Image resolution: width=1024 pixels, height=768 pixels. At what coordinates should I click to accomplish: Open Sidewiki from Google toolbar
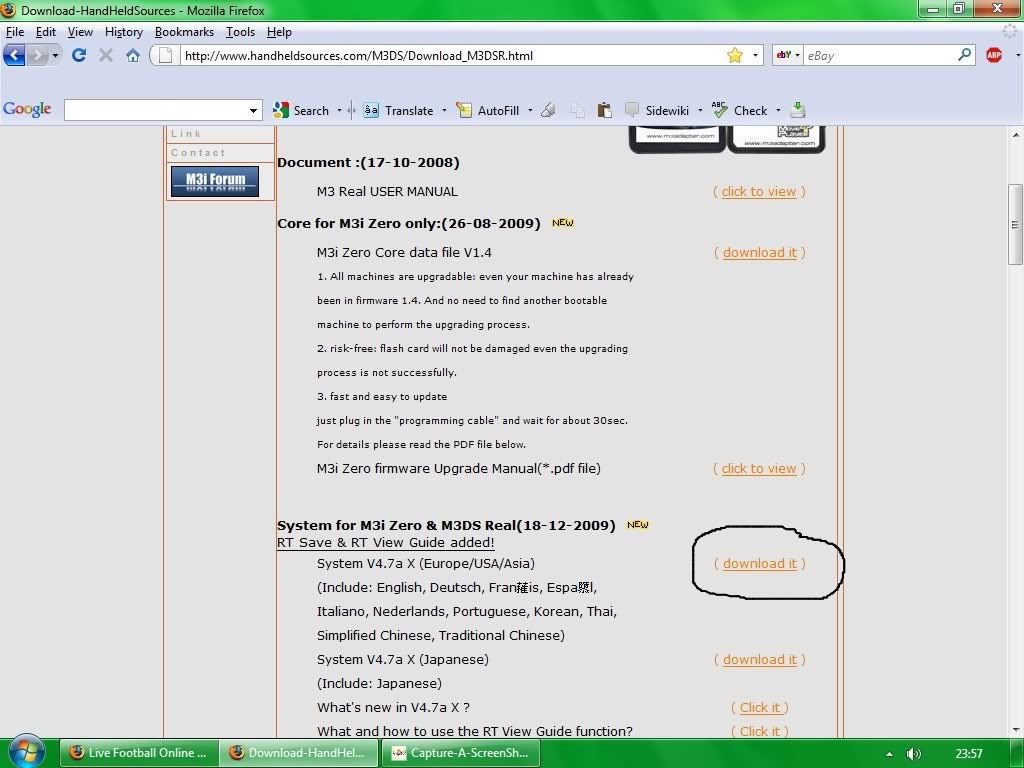(x=658, y=110)
